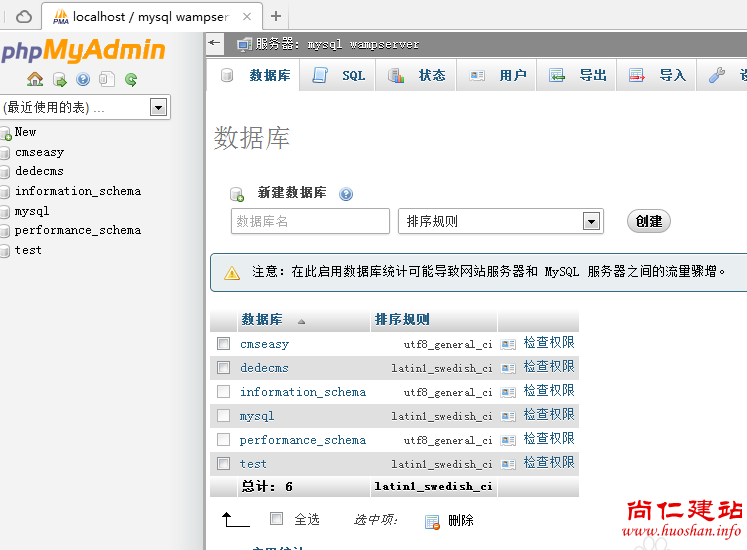Open the 排序规则 collation dropdown
The height and width of the screenshot is (550, 747).
click(x=500, y=221)
